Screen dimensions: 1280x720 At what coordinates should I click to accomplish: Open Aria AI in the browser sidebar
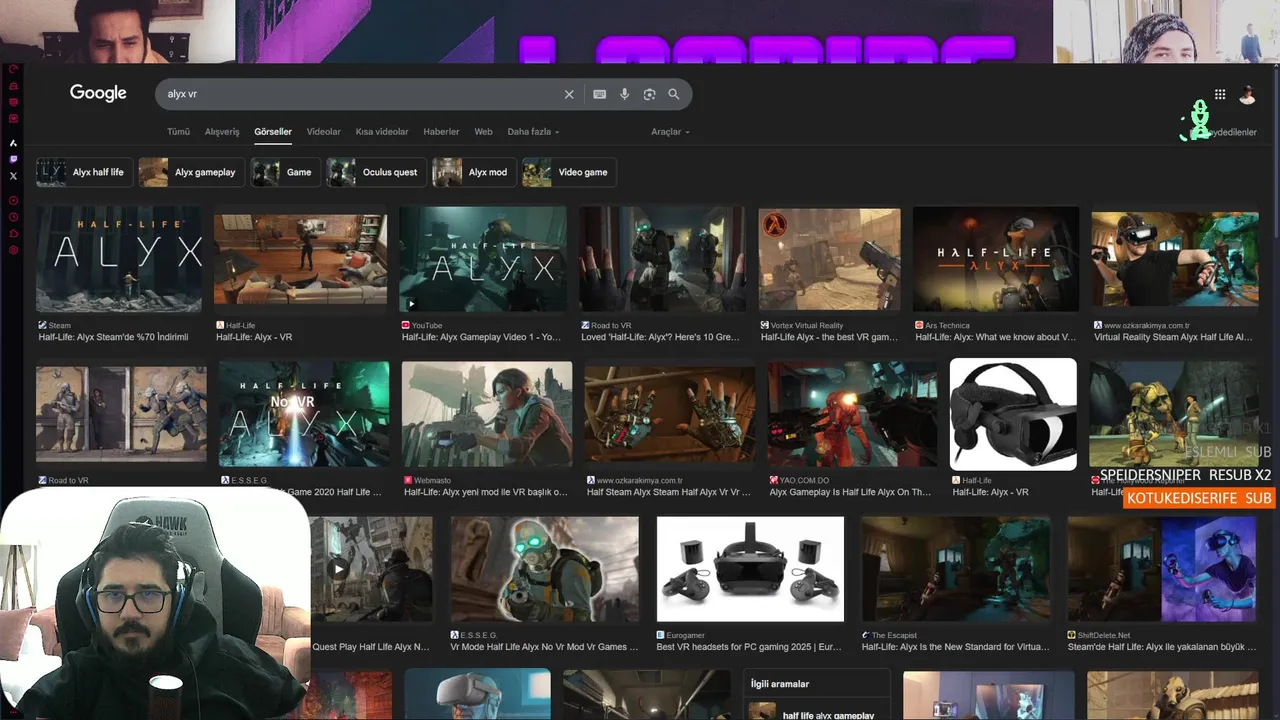[x=13, y=143]
